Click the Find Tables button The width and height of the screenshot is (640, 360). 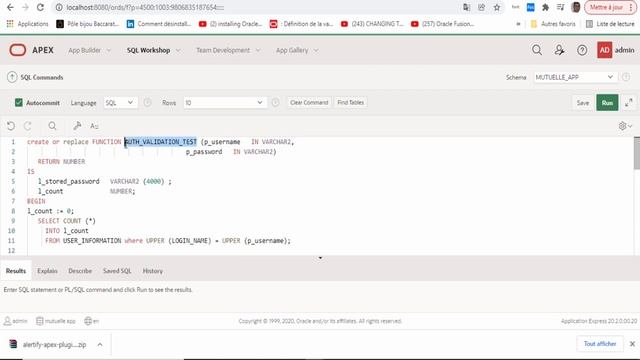click(x=350, y=102)
